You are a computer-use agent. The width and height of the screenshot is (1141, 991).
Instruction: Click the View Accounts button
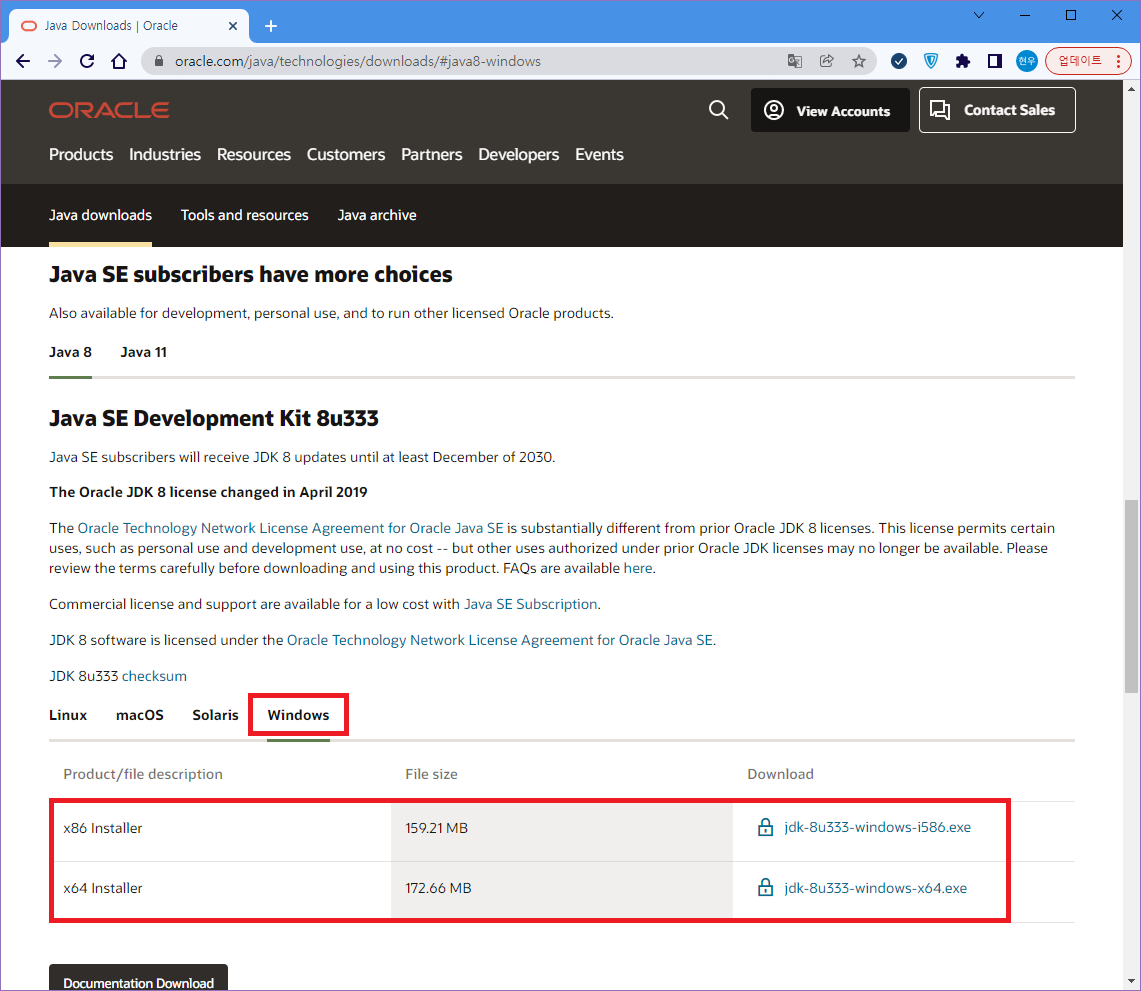[x=830, y=111]
